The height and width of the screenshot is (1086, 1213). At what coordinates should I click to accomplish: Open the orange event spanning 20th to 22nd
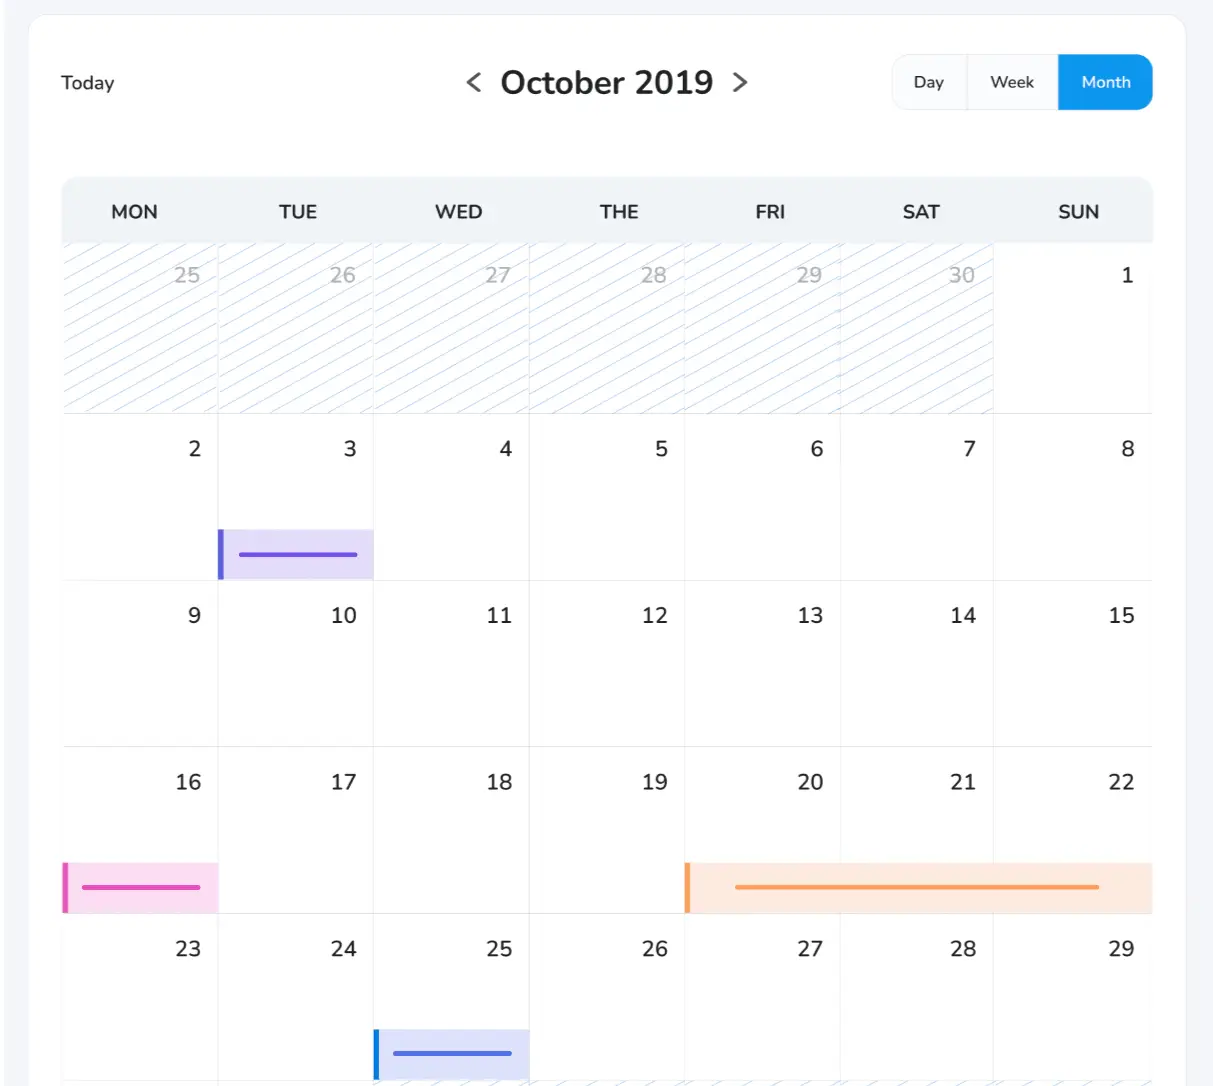point(917,887)
